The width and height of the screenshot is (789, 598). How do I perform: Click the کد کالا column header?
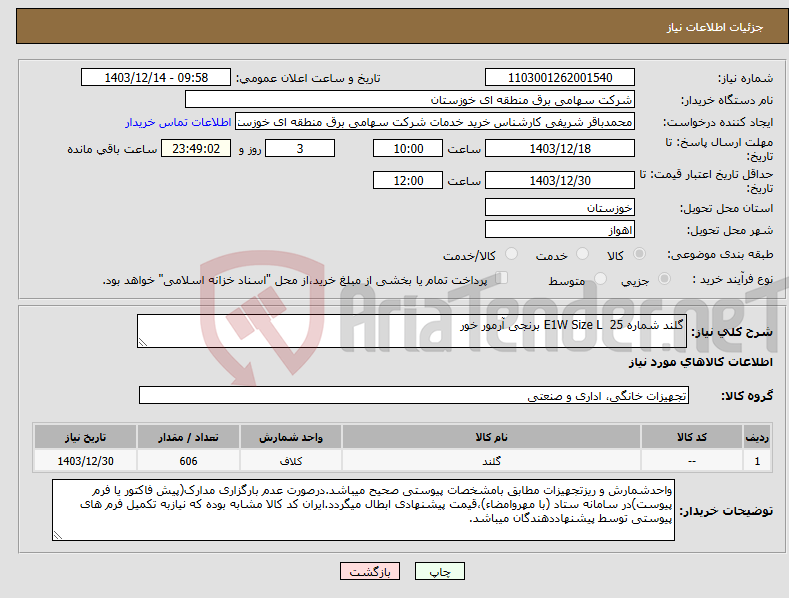[x=692, y=437]
